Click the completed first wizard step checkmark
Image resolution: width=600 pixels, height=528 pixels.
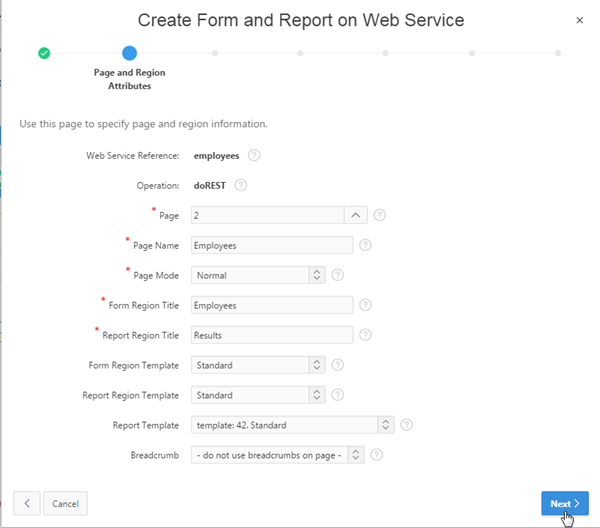[44, 53]
